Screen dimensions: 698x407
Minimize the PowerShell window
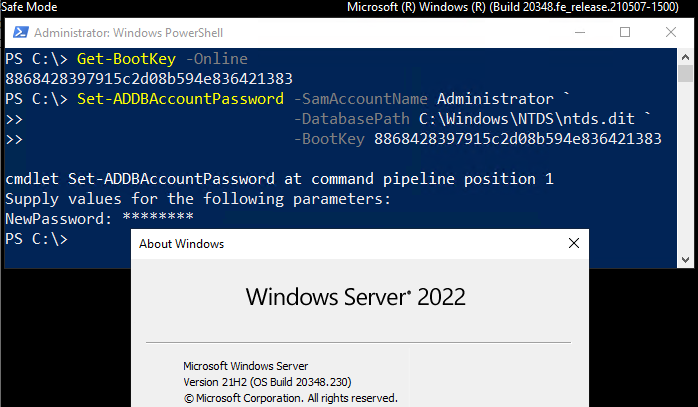click(580, 33)
